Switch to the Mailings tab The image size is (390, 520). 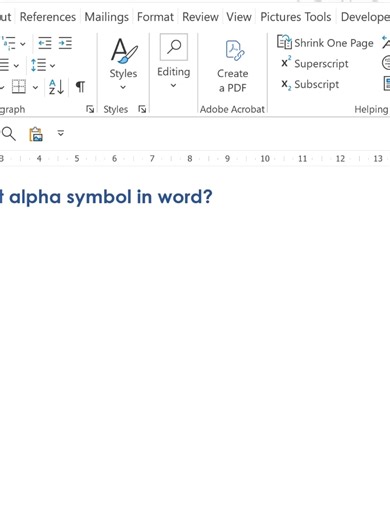106,17
